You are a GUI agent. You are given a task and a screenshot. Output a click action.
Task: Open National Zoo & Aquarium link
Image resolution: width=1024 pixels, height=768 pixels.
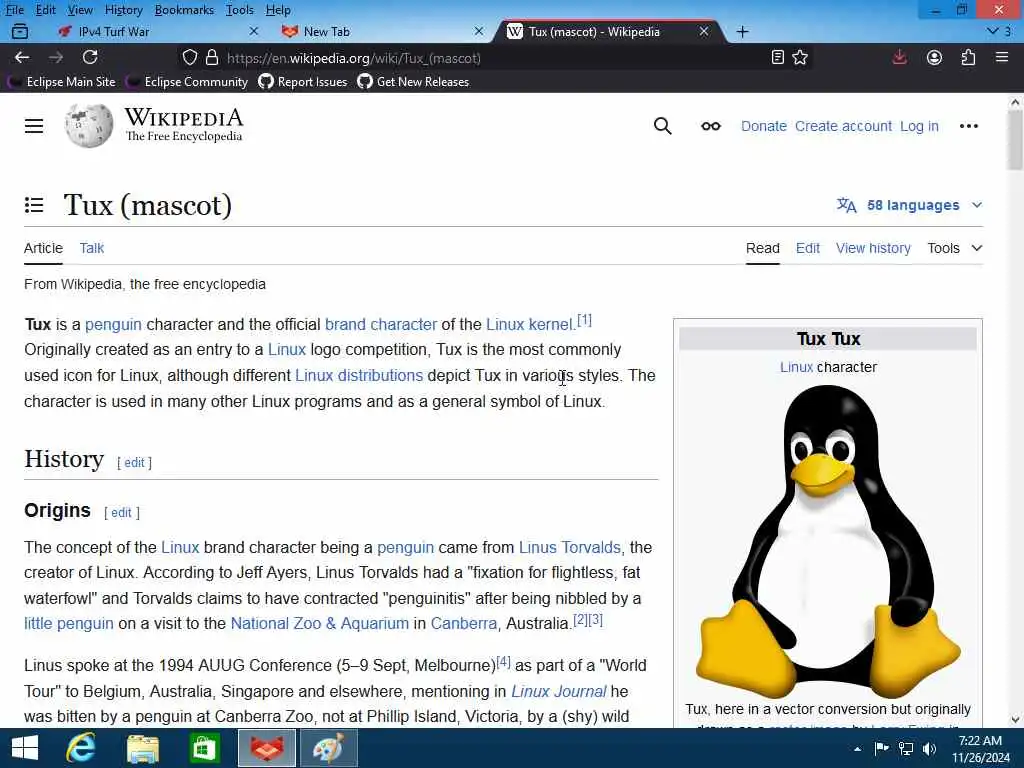click(x=319, y=624)
